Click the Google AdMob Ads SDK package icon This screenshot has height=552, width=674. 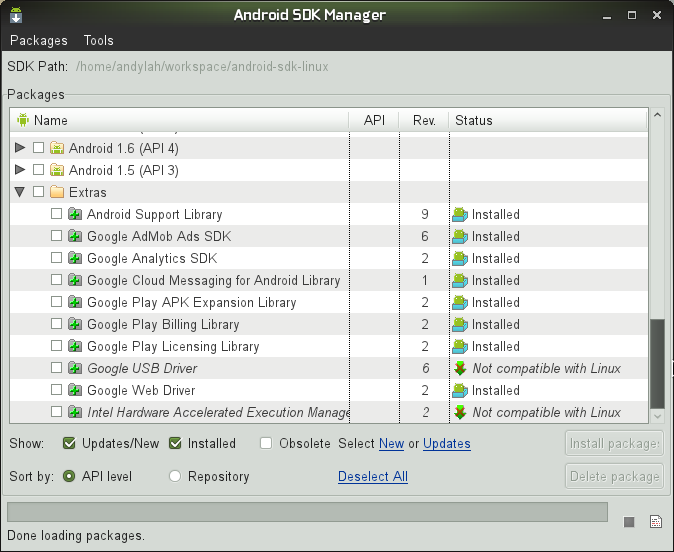(75, 236)
